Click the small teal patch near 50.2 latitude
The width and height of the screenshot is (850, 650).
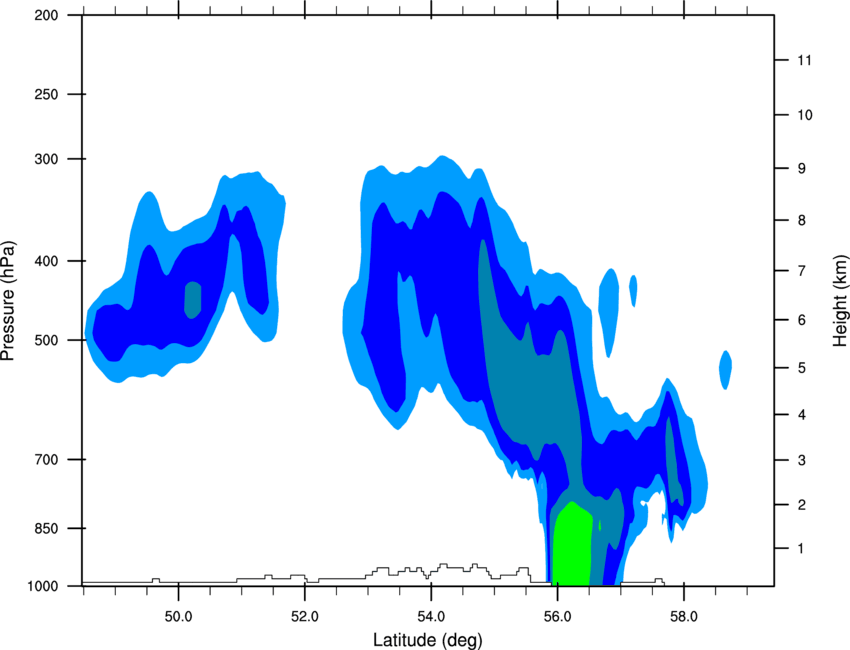(x=192, y=300)
